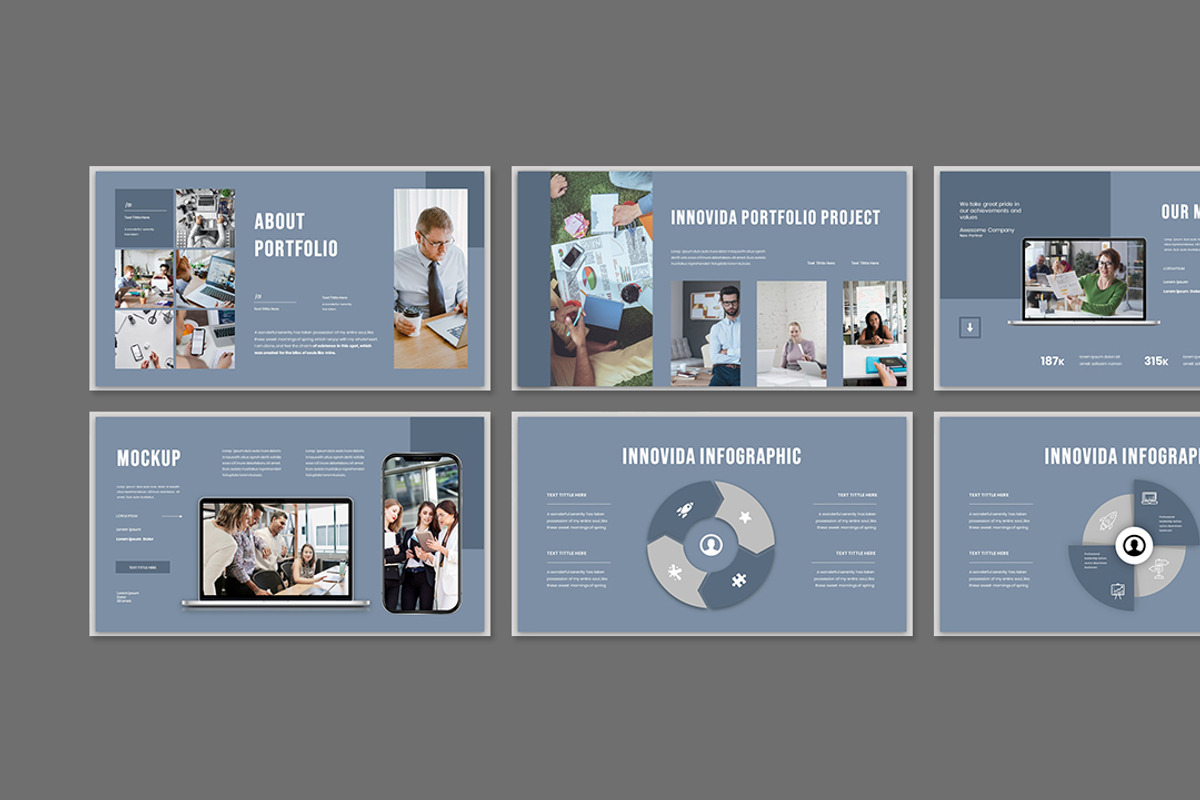Select the 'We take great pride' text block

coord(991,211)
